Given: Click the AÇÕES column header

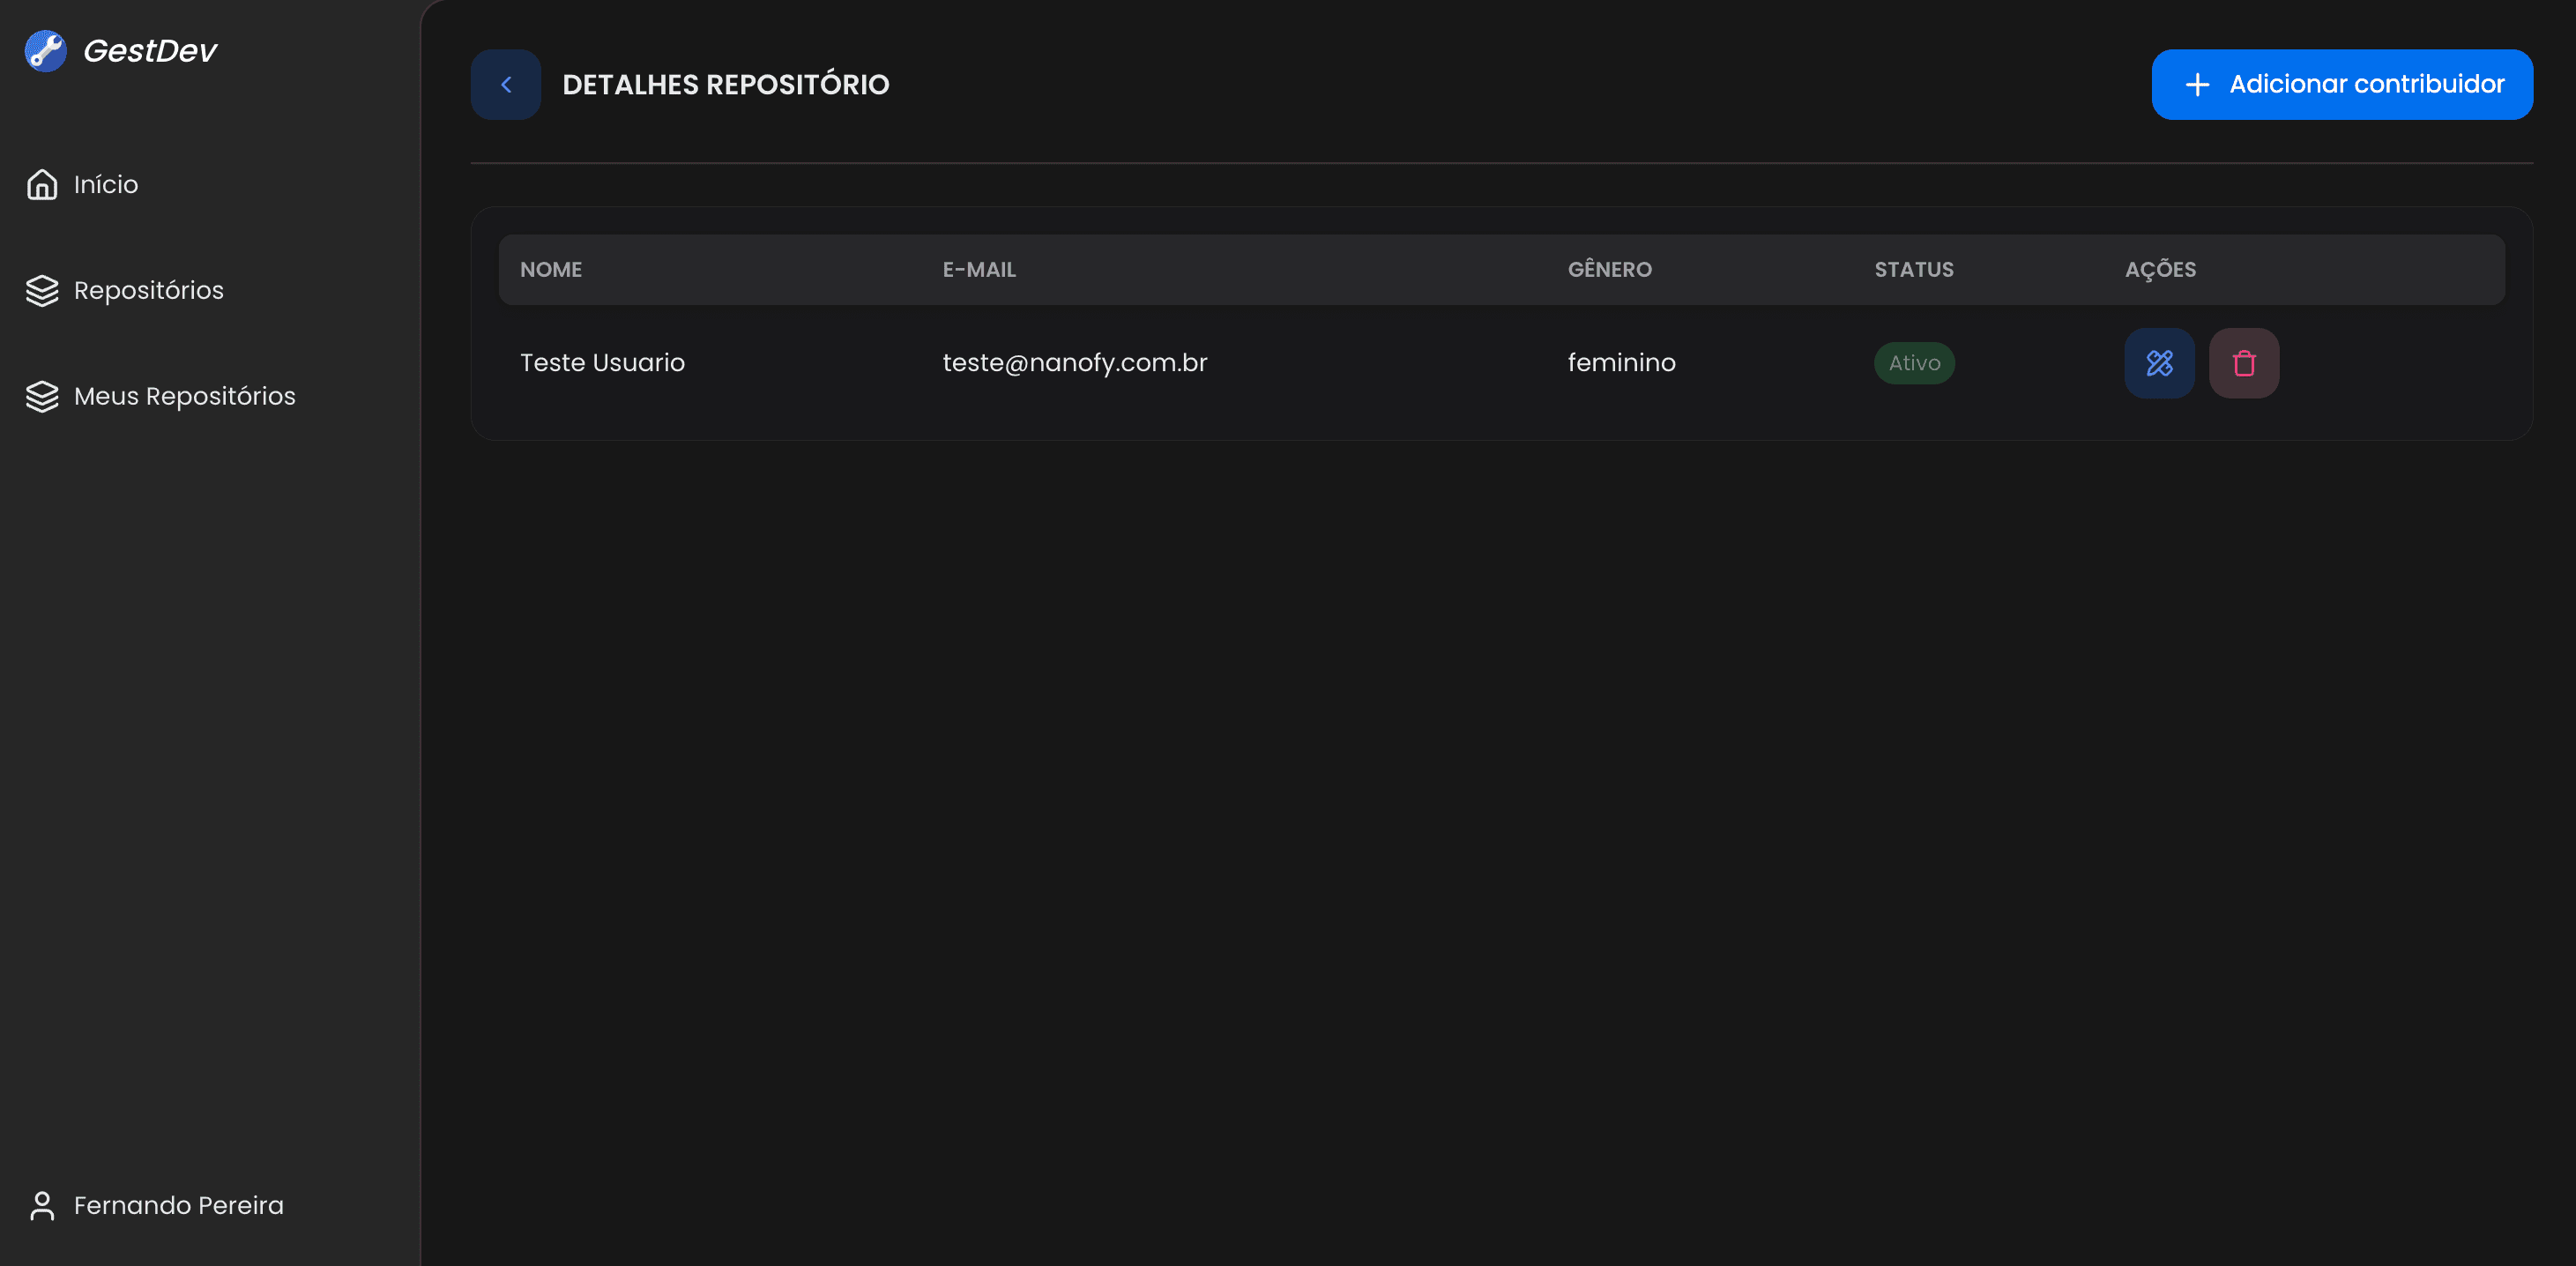Looking at the screenshot, I should [2160, 269].
